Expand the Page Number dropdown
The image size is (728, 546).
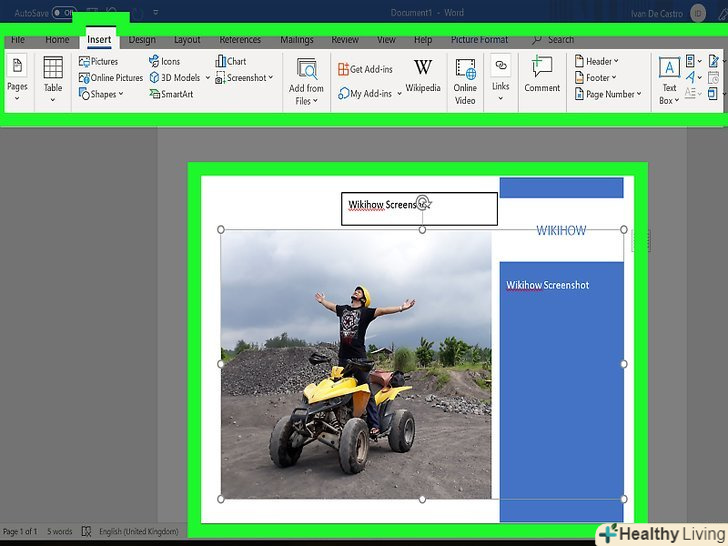point(608,94)
